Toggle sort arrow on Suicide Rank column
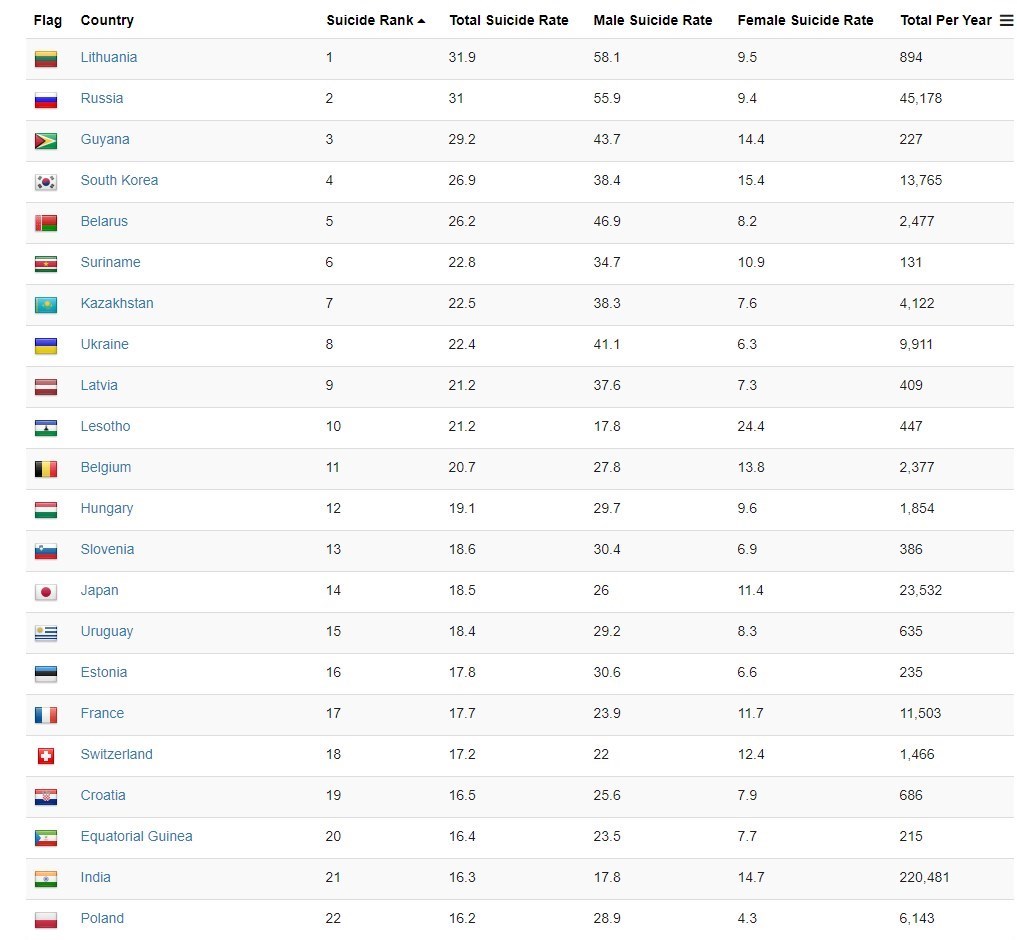 422,21
